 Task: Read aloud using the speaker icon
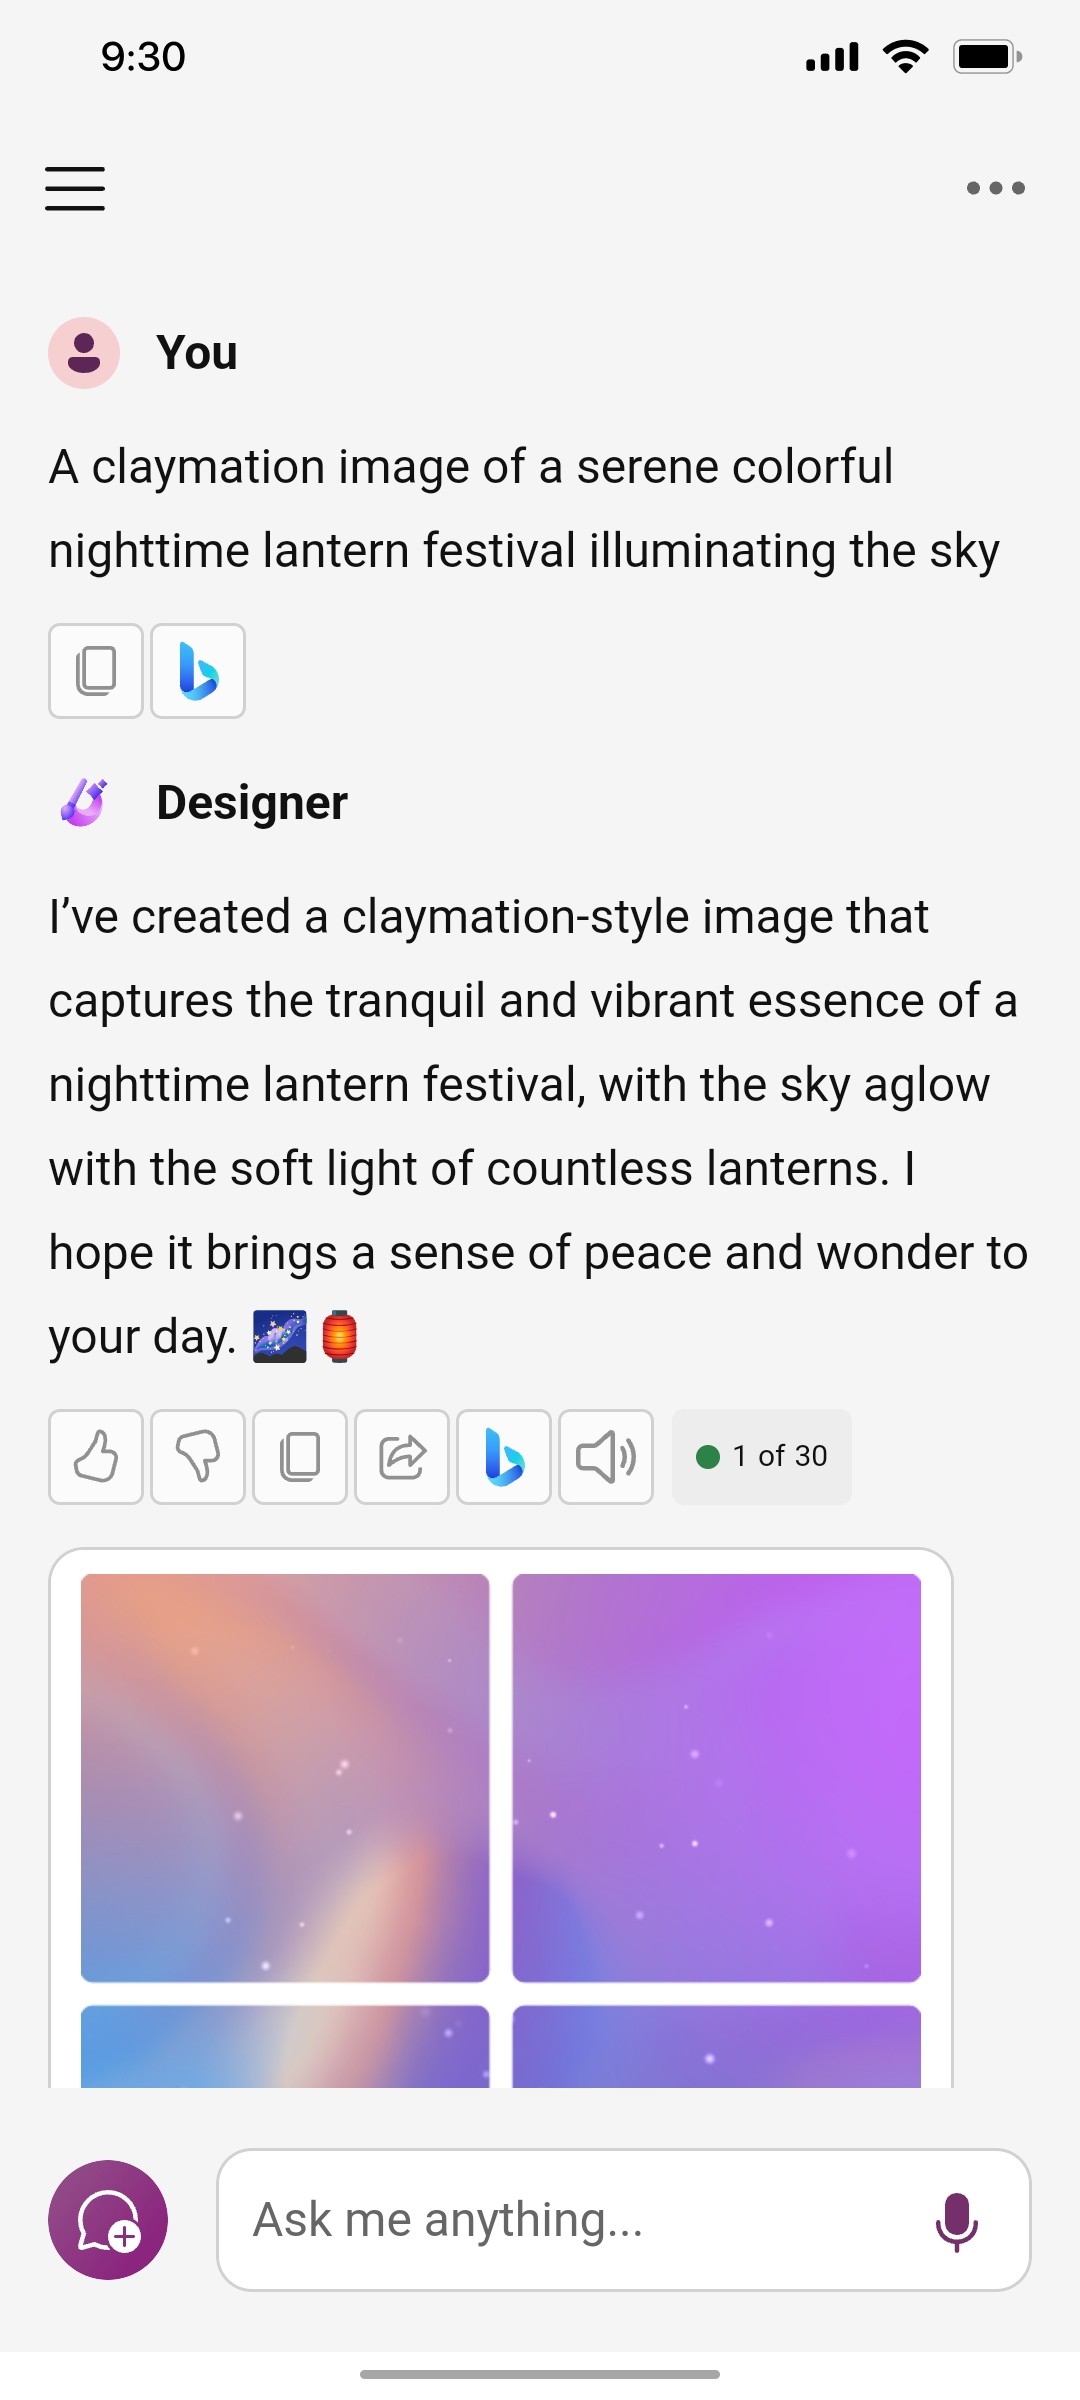coord(606,1457)
